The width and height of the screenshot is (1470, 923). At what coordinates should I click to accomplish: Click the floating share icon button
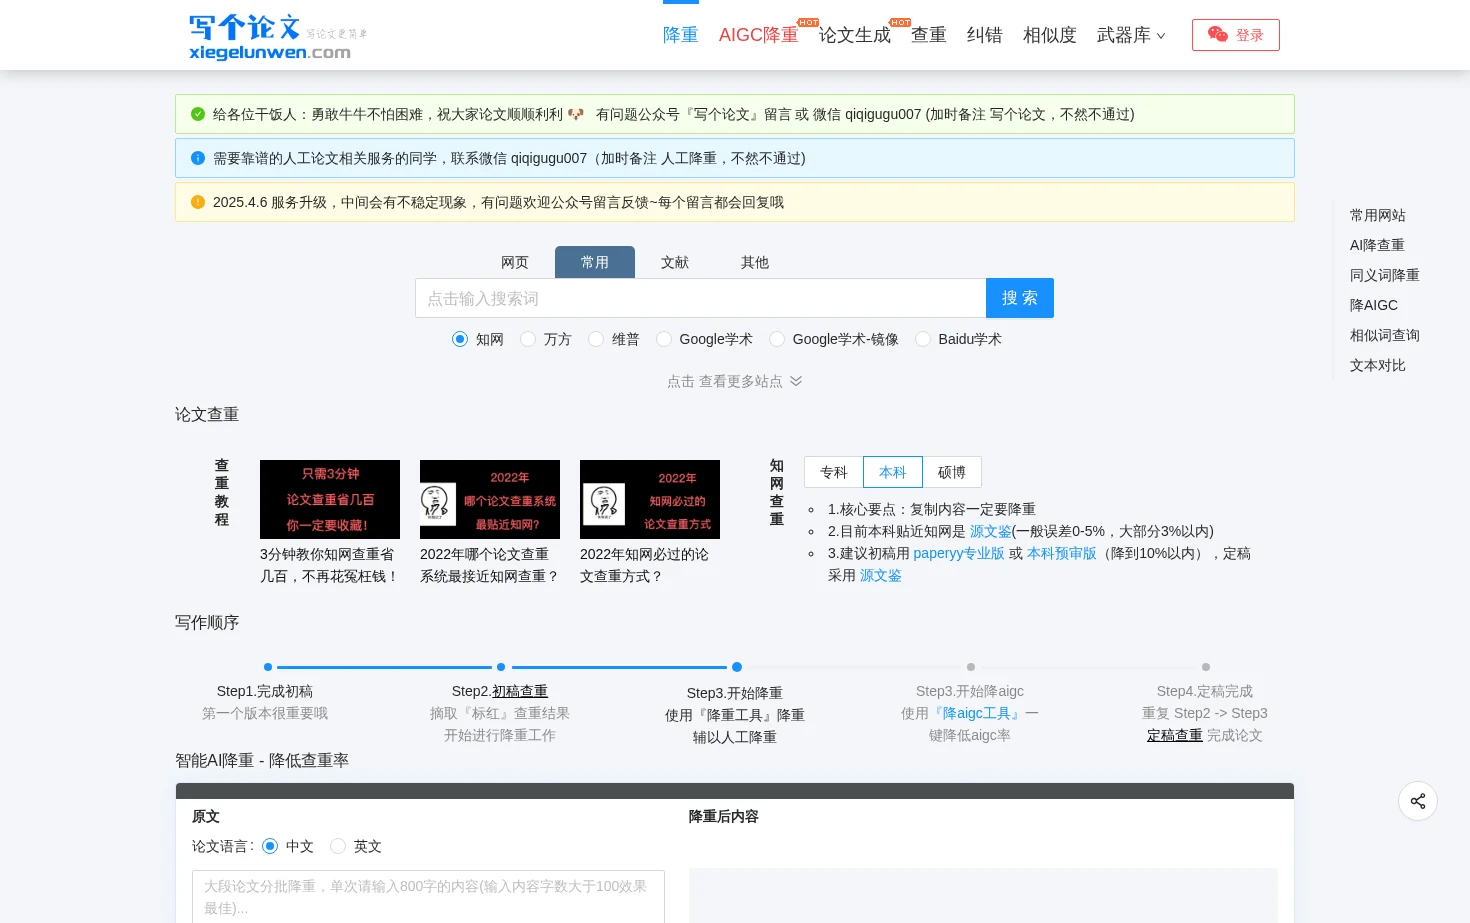(1417, 801)
